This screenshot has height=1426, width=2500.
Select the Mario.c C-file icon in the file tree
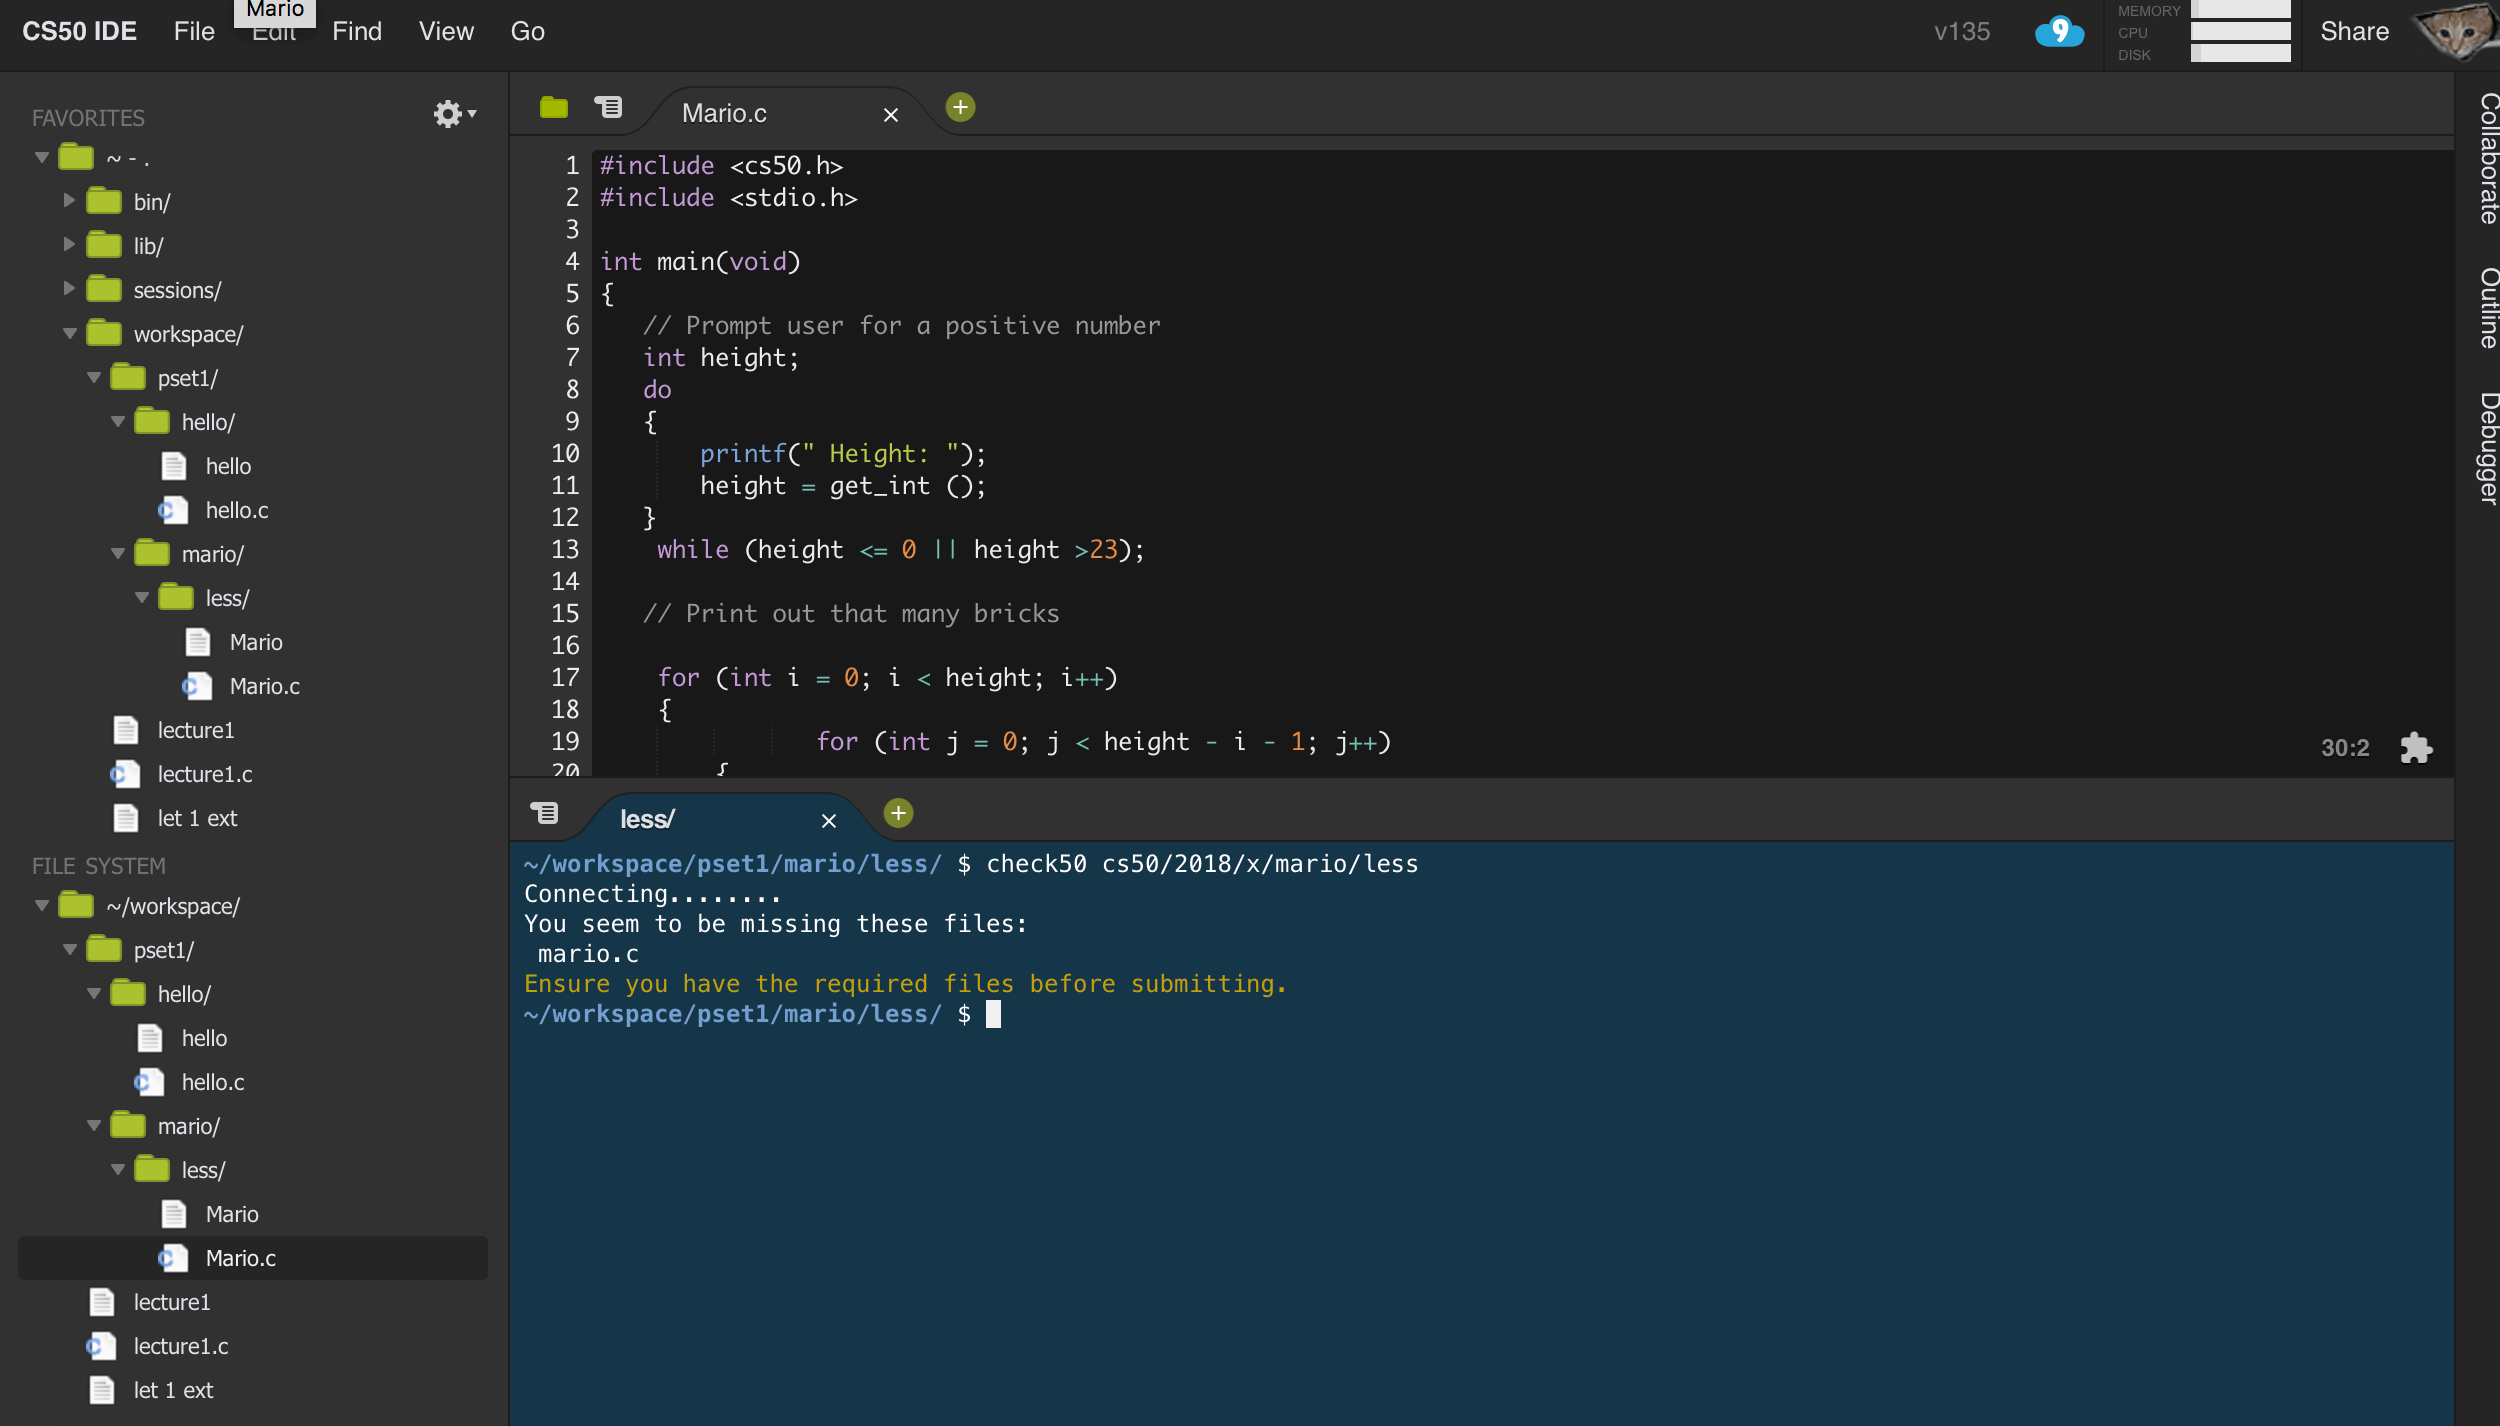pyautogui.click(x=172, y=1258)
